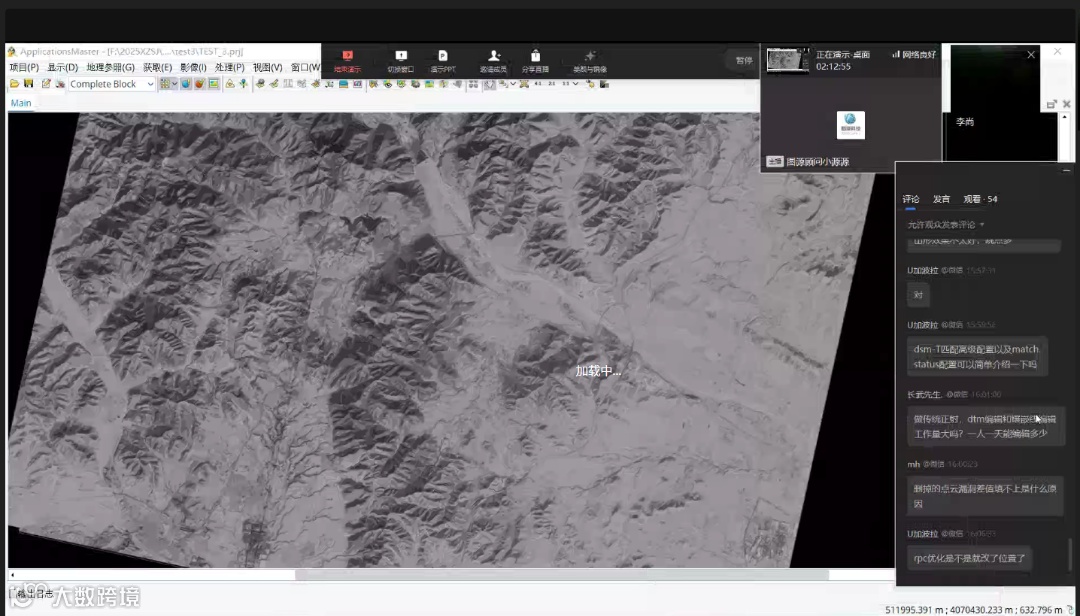Switch to the 发言 tab
The height and width of the screenshot is (616, 1080).
coord(941,199)
